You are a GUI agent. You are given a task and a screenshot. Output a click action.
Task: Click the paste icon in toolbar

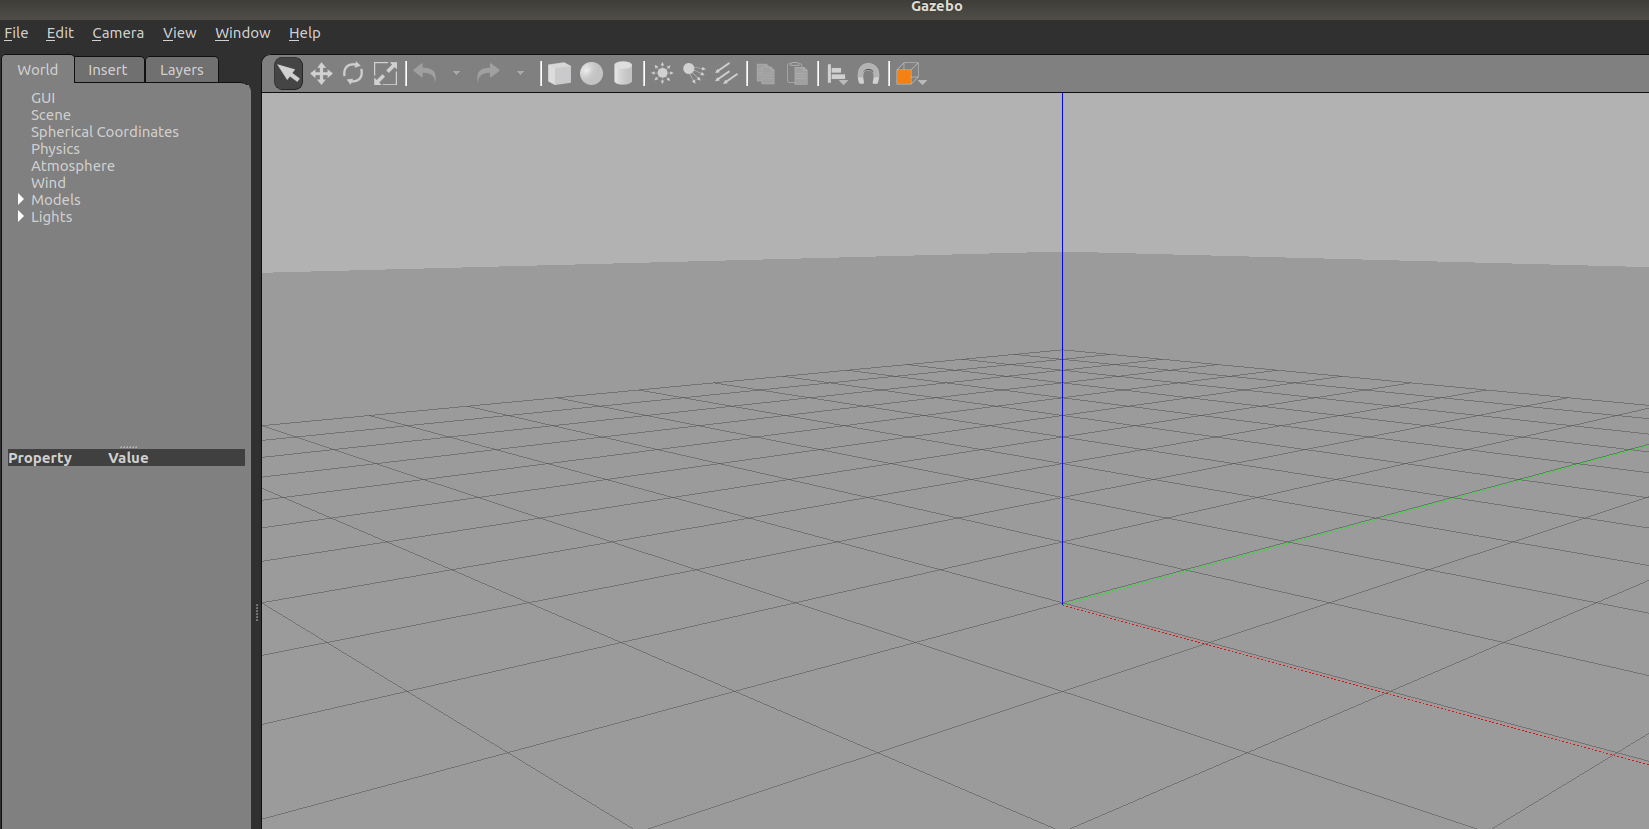click(x=797, y=74)
